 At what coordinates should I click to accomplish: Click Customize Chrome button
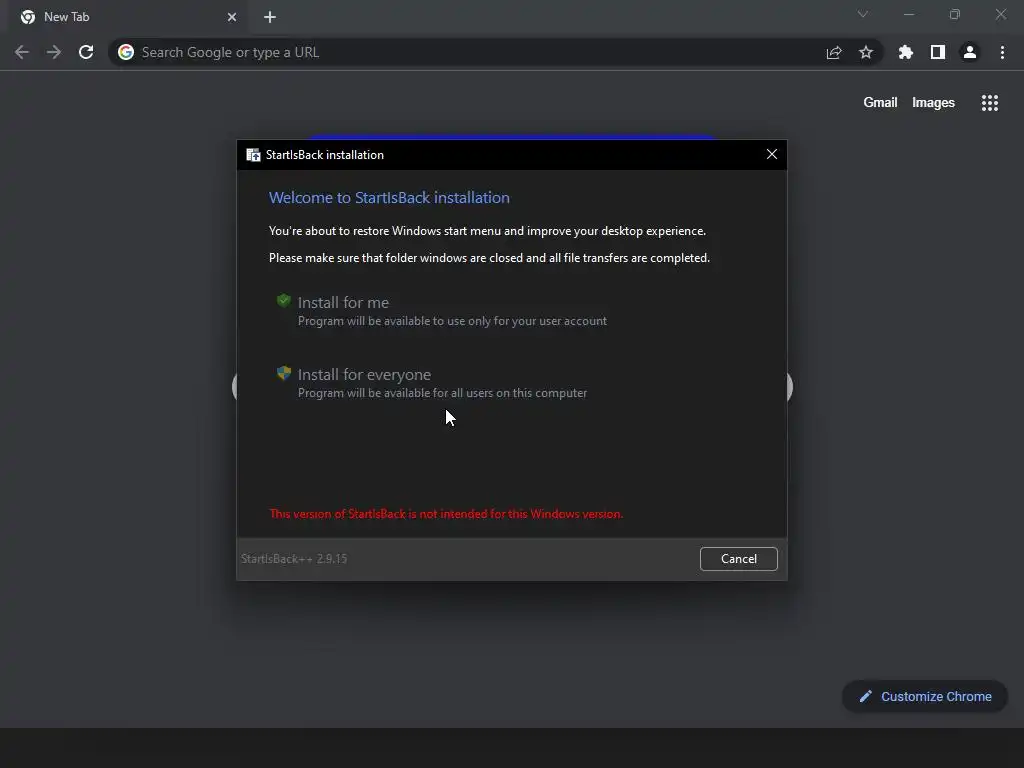(x=925, y=697)
